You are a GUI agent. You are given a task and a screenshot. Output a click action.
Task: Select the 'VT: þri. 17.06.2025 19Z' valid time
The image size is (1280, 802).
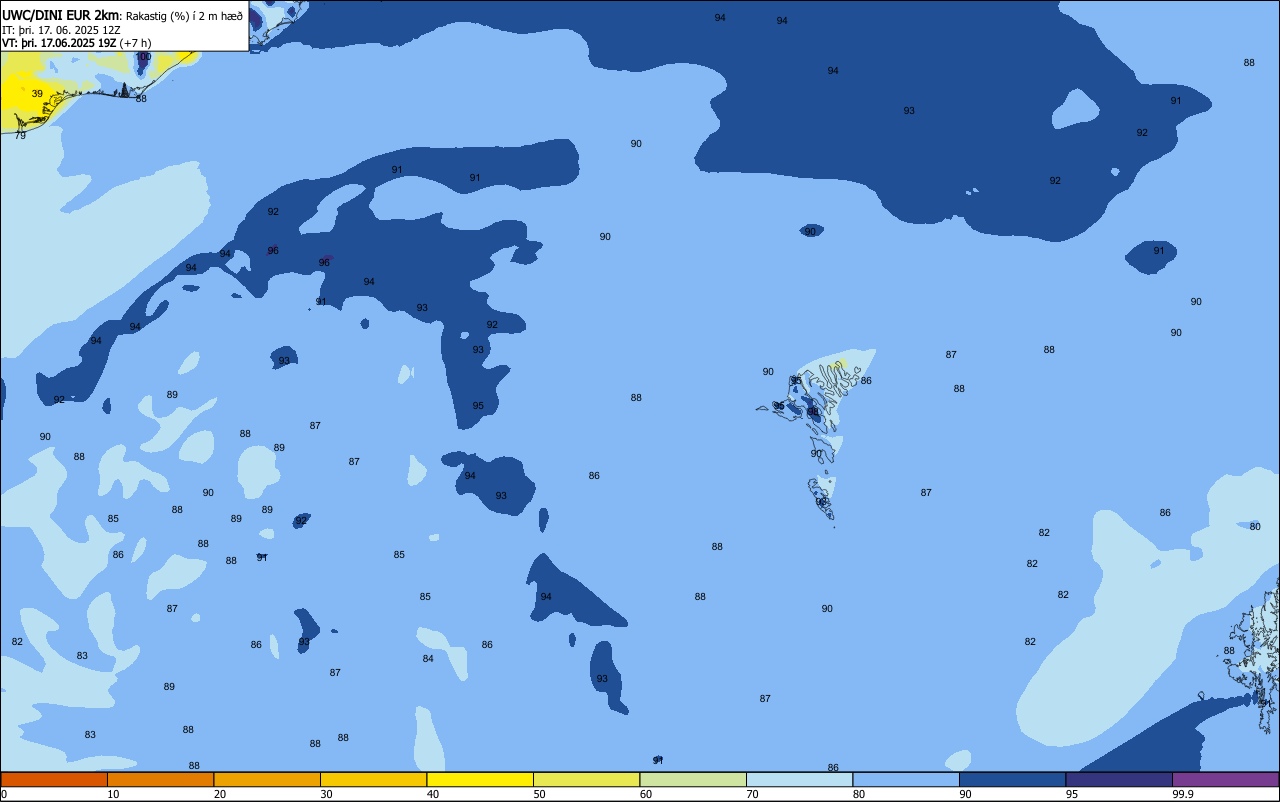(x=59, y=43)
